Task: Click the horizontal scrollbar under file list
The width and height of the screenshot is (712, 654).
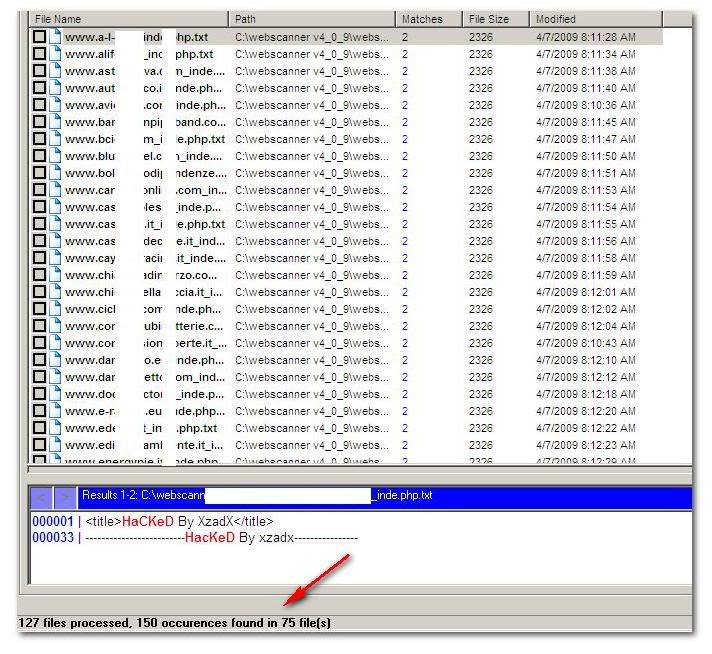Action: point(358,469)
